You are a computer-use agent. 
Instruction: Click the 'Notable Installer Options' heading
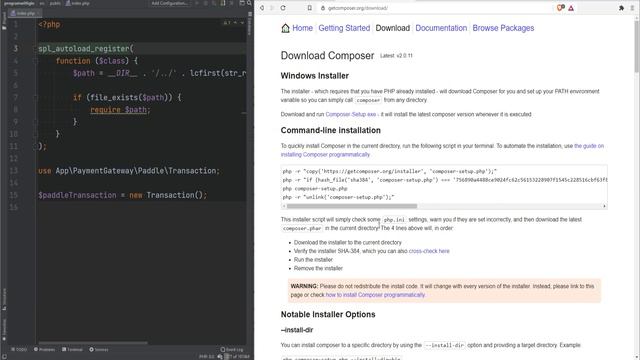[x=328, y=314]
